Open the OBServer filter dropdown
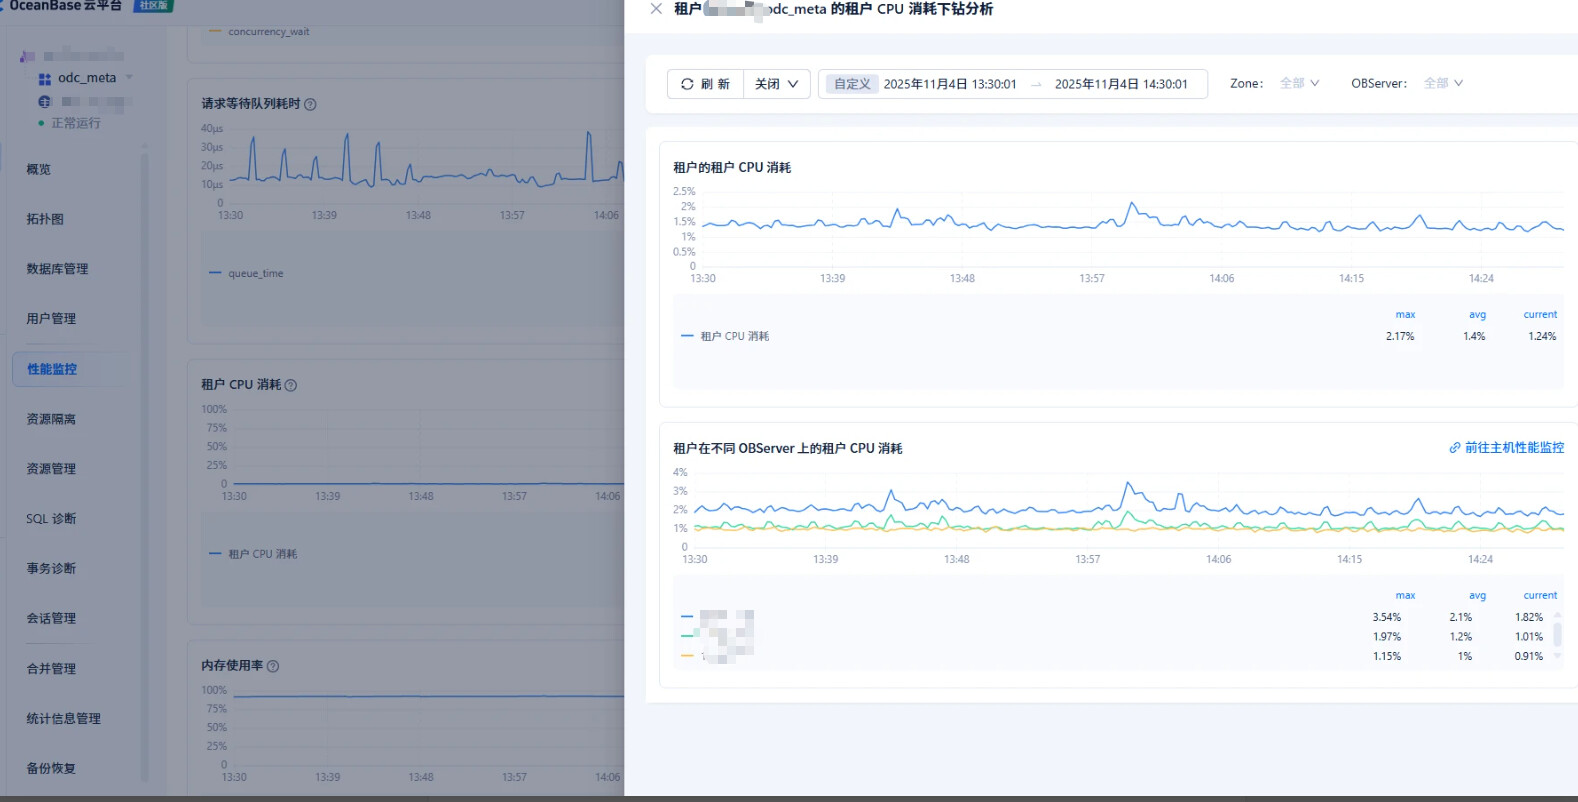 tap(1443, 83)
